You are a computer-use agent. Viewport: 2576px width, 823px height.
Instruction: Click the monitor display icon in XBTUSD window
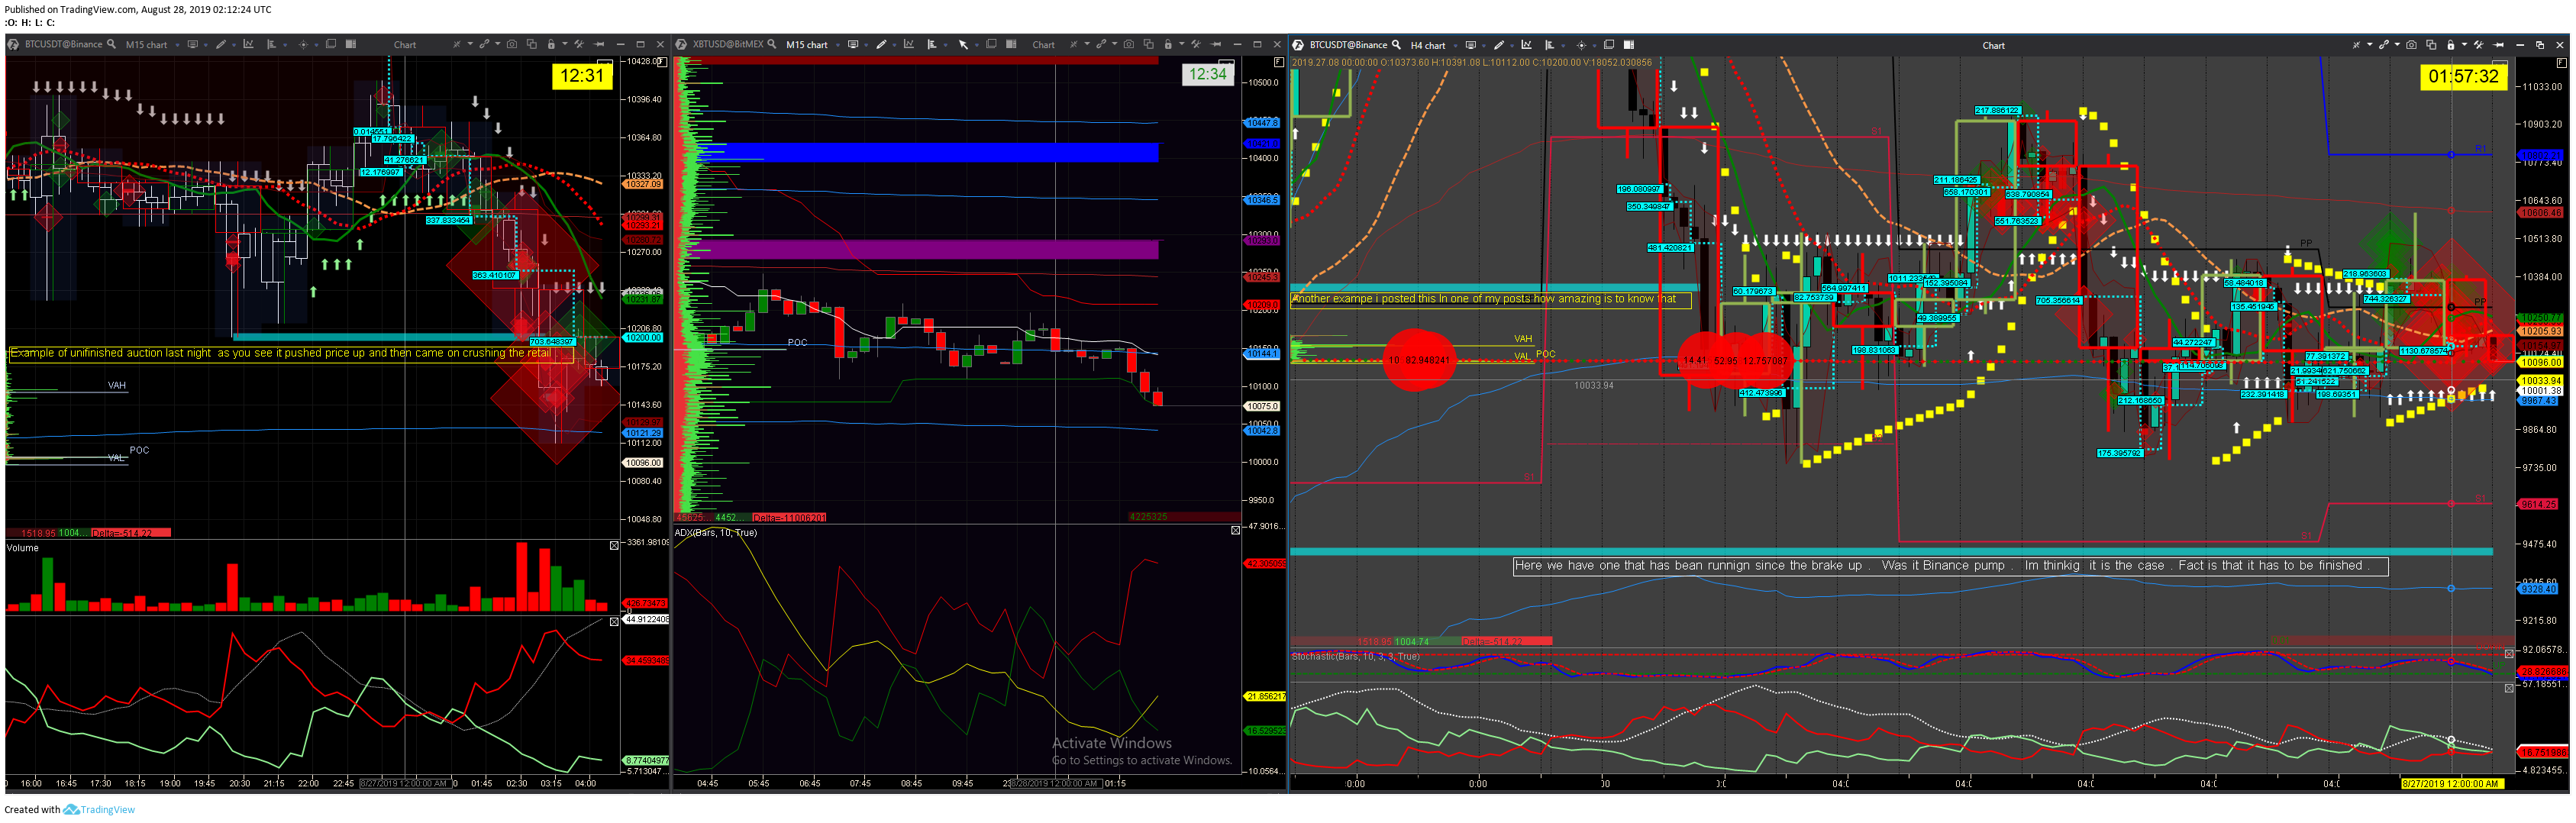click(x=853, y=44)
